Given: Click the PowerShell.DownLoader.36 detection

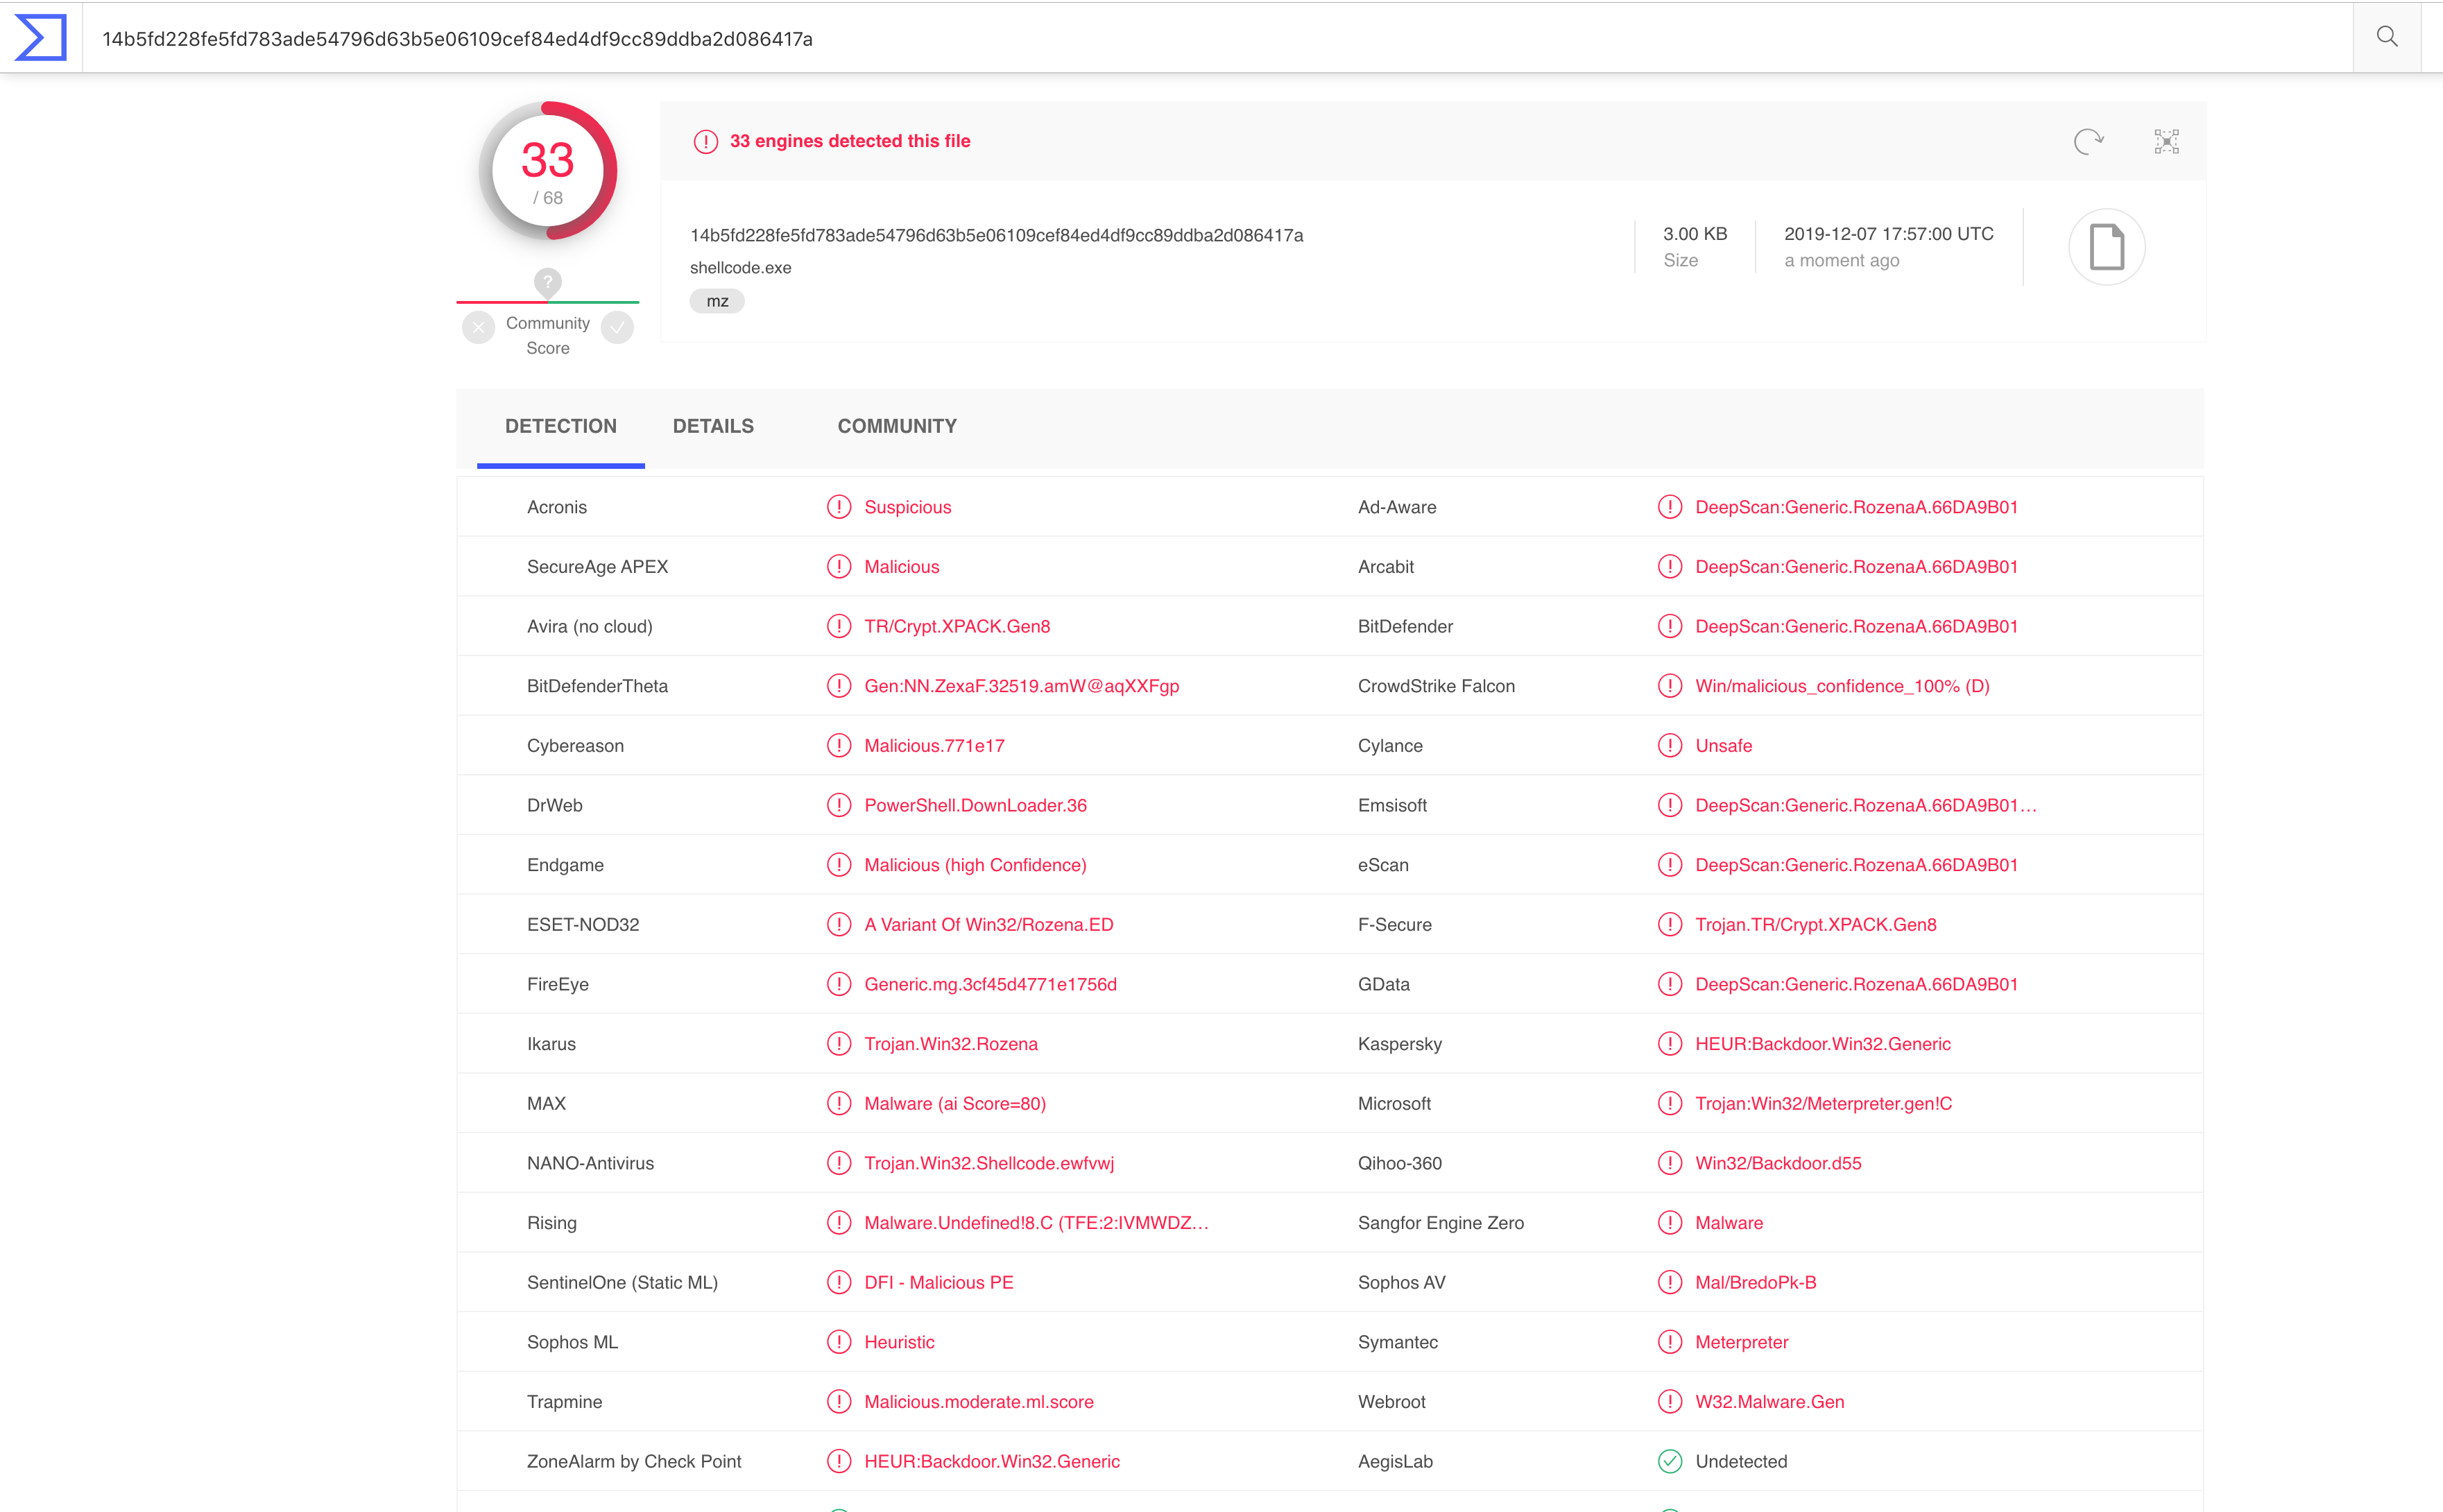Looking at the screenshot, I should [x=975, y=806].
